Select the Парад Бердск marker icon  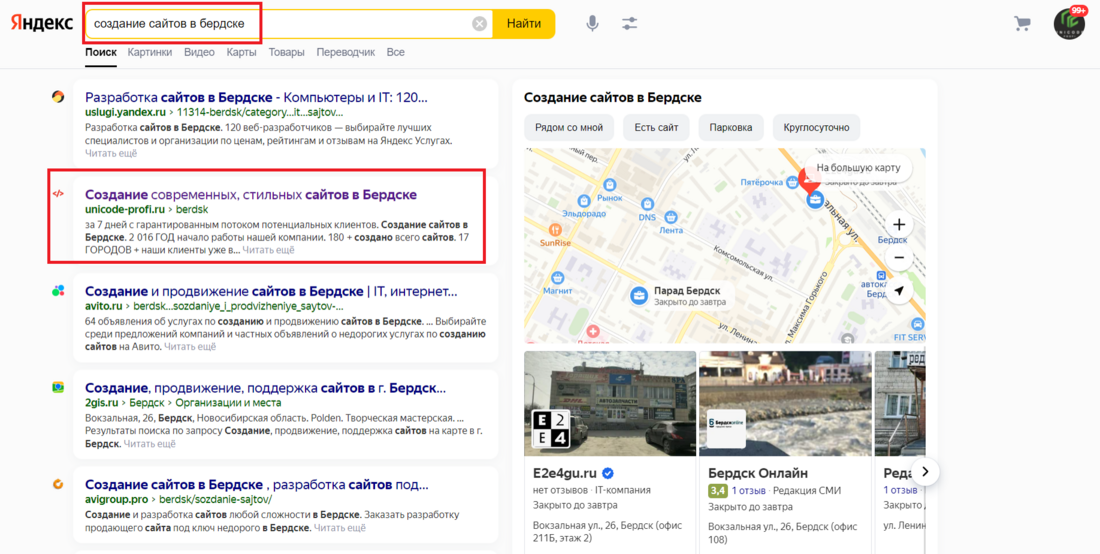[639, 295]
